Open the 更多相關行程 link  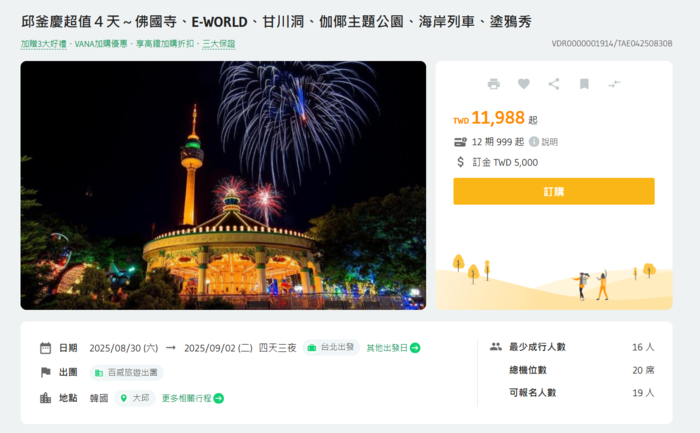pyautogui.click(x=186, y=398)
